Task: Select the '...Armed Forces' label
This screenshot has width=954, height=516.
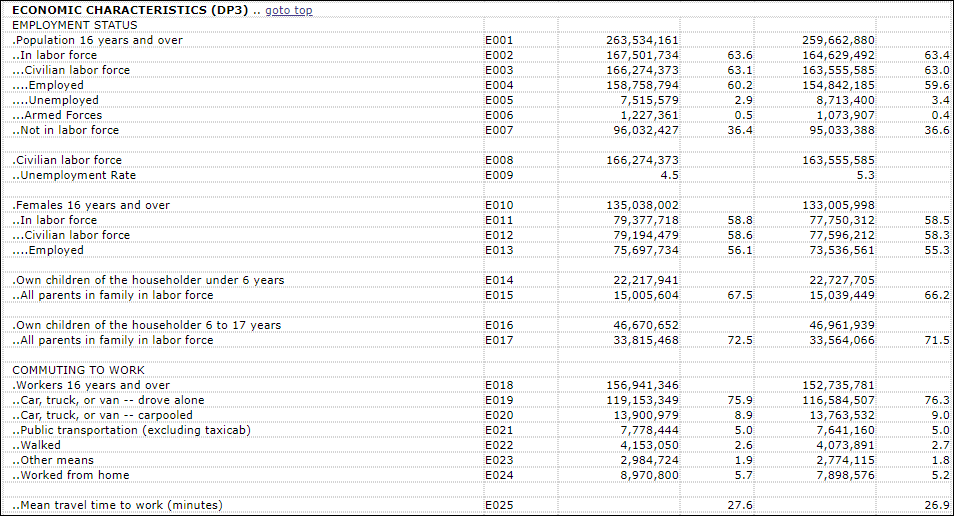Action: point(57,115)
